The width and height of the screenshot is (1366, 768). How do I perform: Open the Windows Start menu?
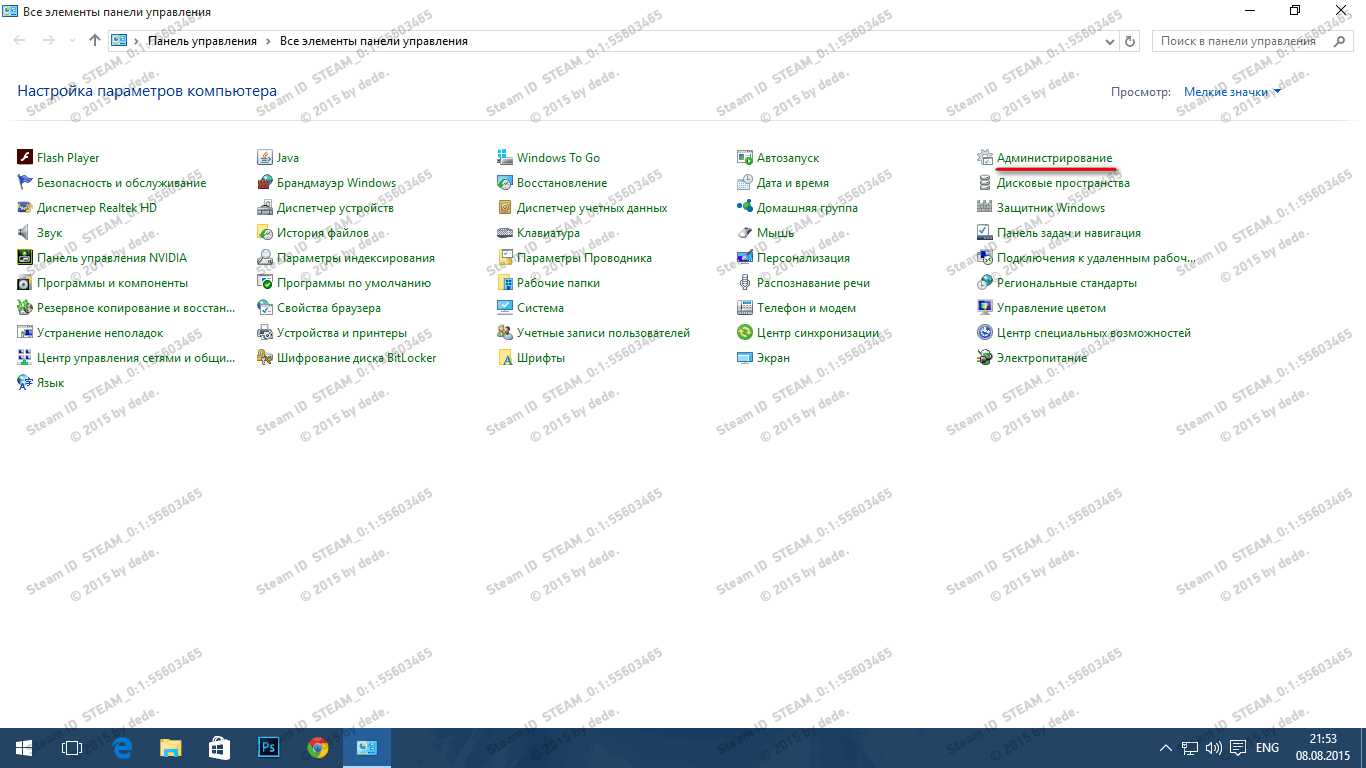click(24, 748)
